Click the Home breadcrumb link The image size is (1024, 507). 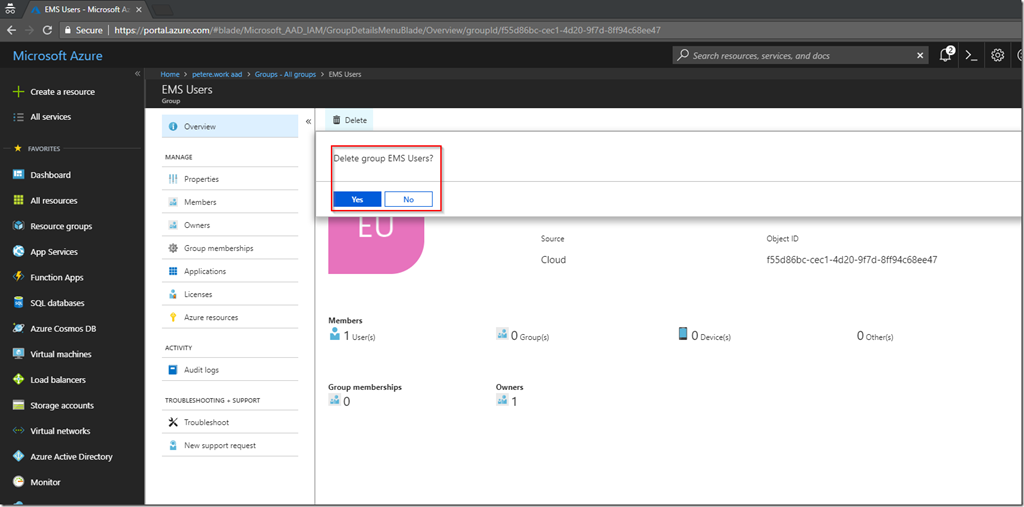pos(170,74)
